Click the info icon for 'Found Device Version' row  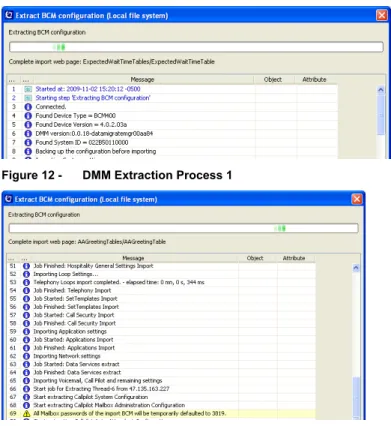(x=28, y=125)
